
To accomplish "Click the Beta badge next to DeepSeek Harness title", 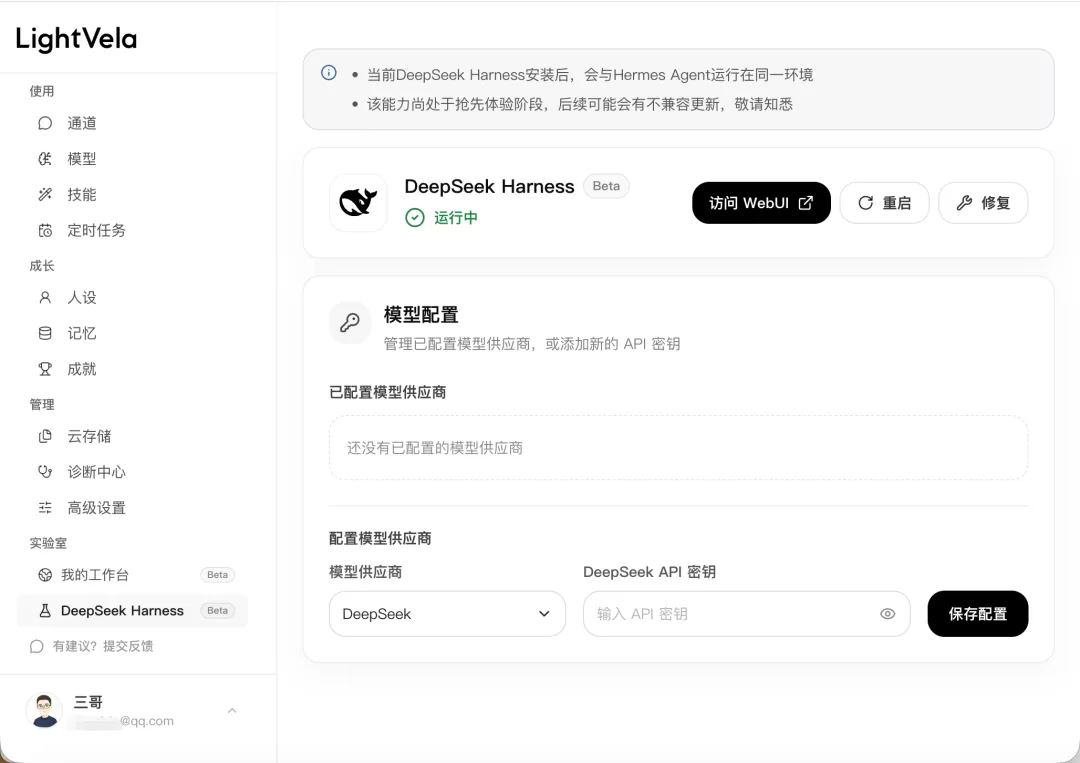I will pyautogui.click(x=606, y=186).
